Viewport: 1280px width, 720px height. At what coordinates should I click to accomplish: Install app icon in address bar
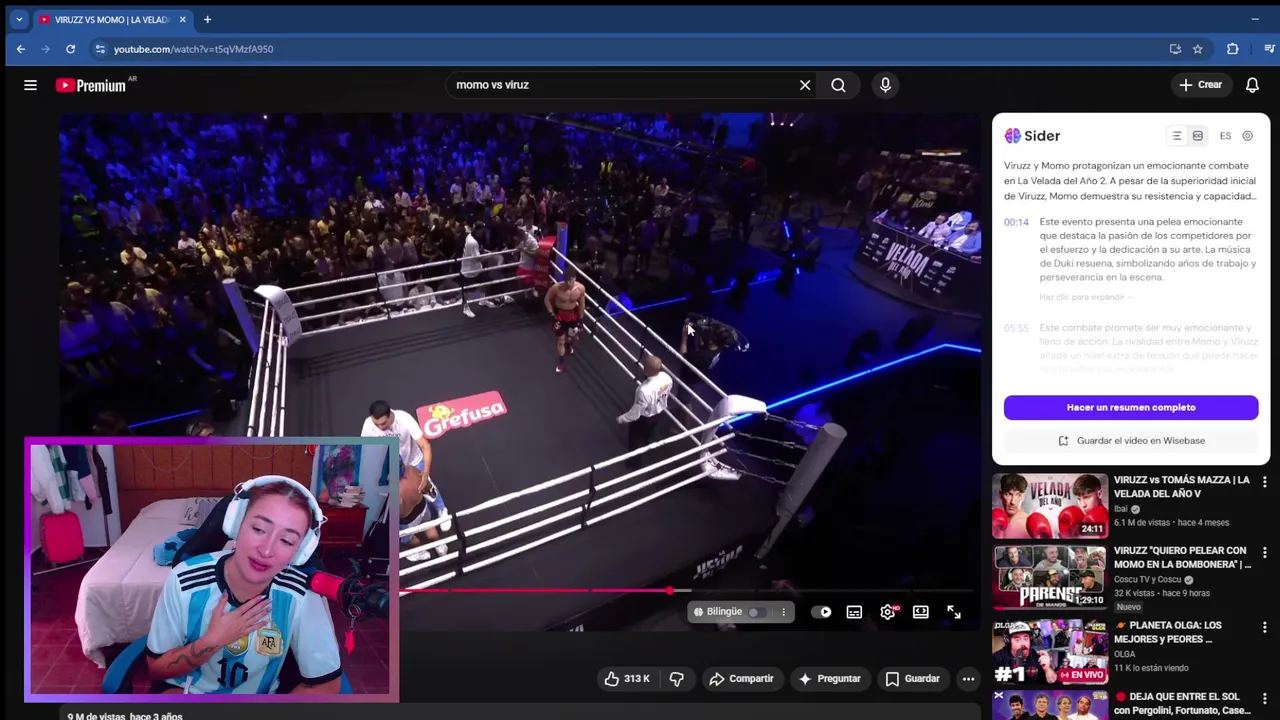[x=1175, y=49]
